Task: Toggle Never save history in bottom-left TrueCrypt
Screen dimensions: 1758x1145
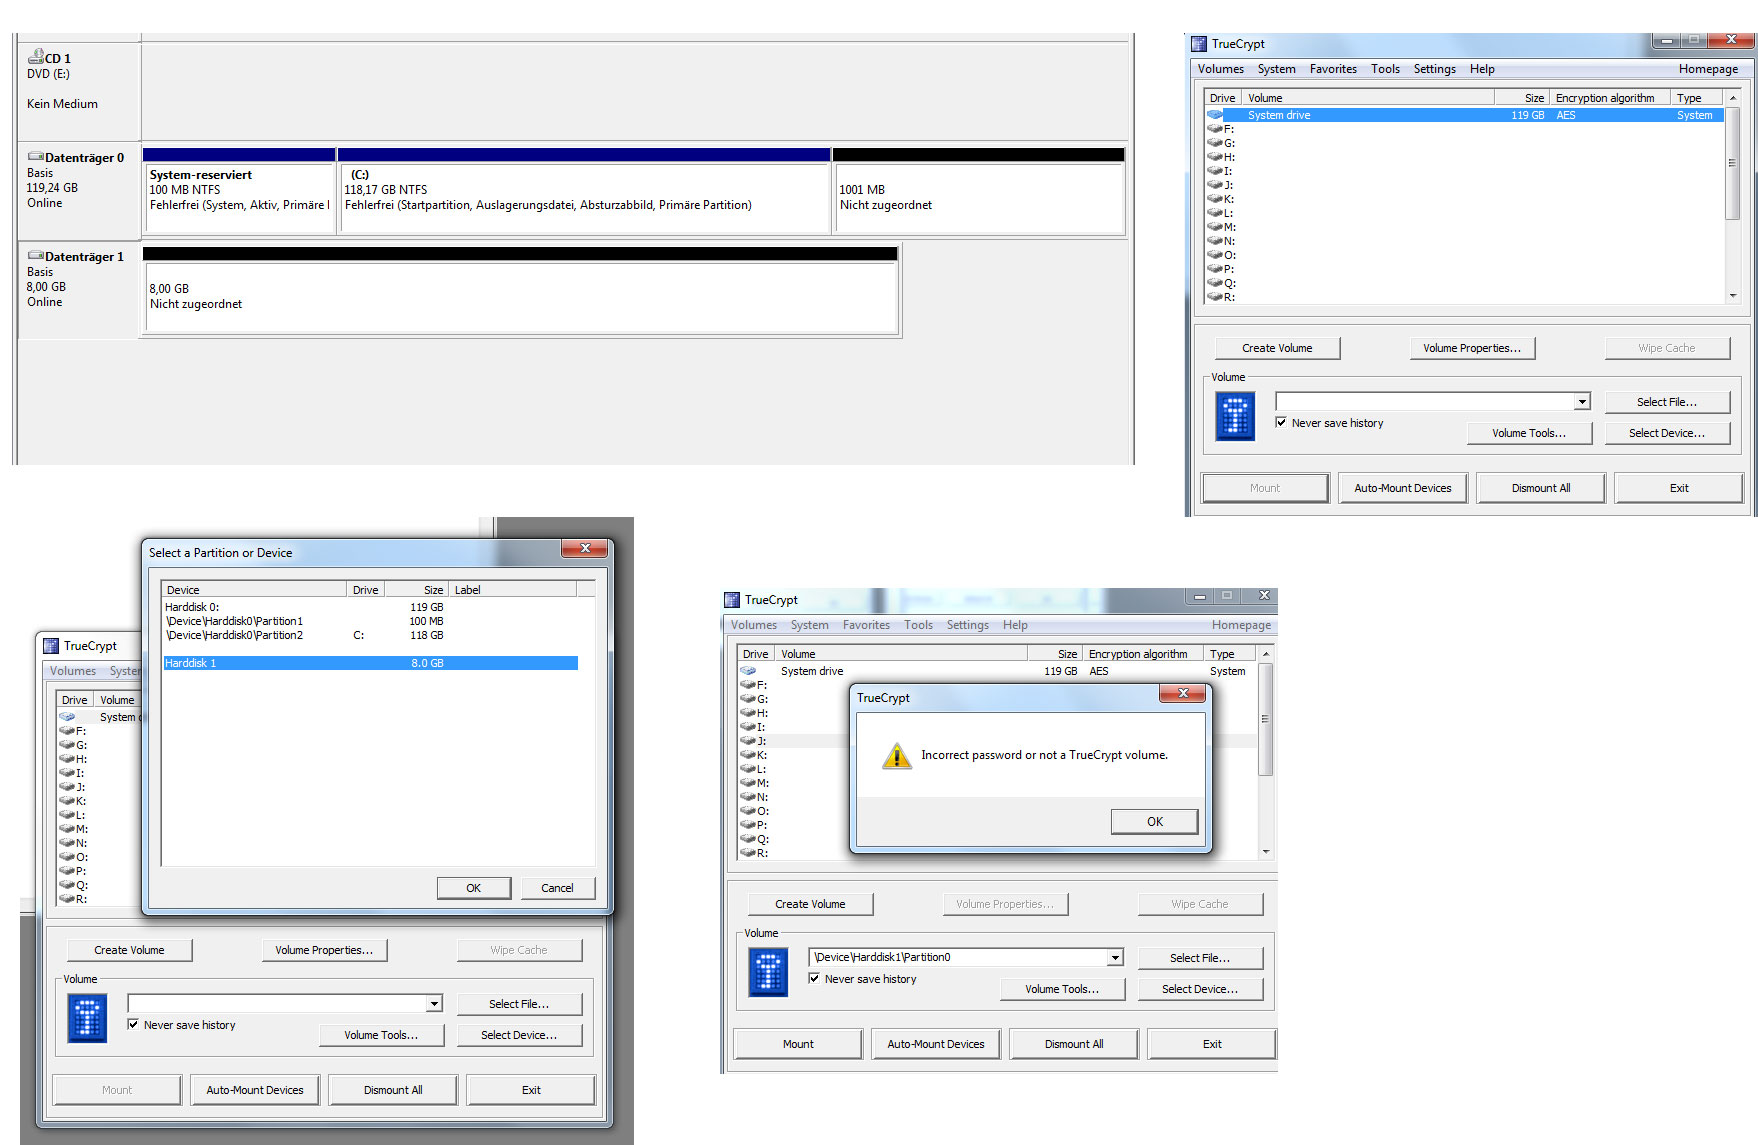Action: tap(133, 1024)
